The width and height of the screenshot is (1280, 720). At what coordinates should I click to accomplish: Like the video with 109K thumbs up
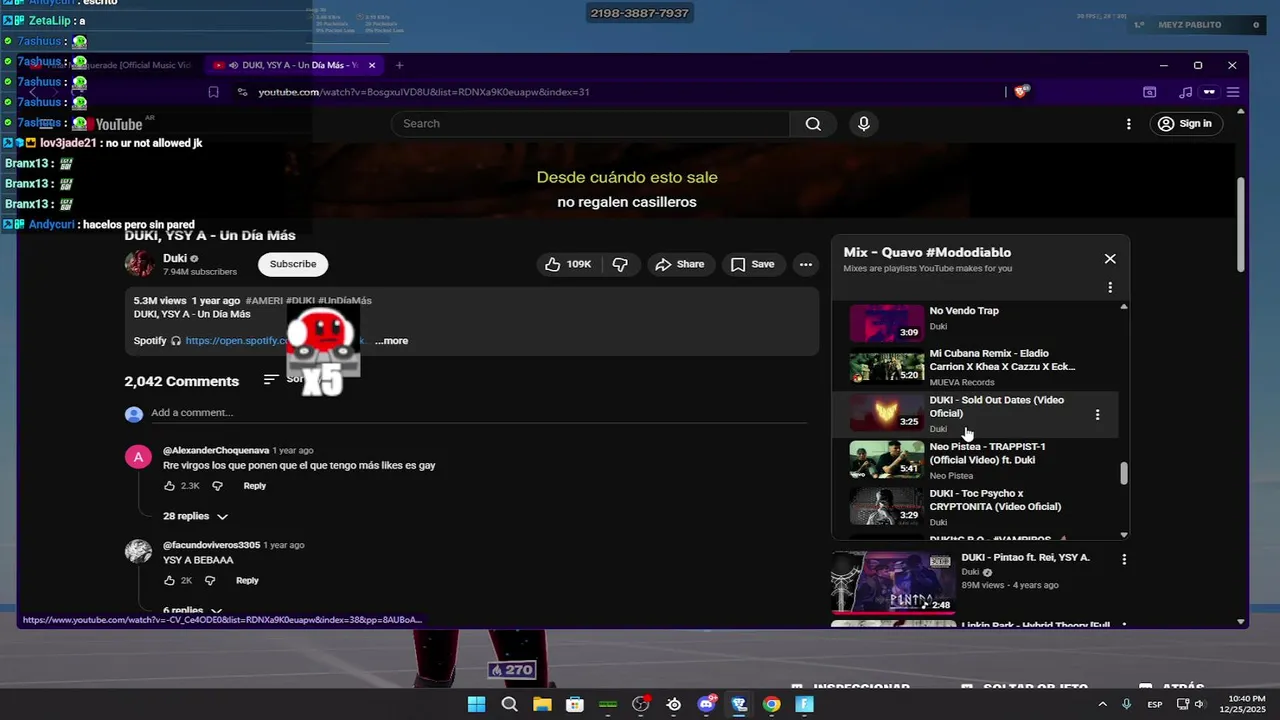click(567, 264)
